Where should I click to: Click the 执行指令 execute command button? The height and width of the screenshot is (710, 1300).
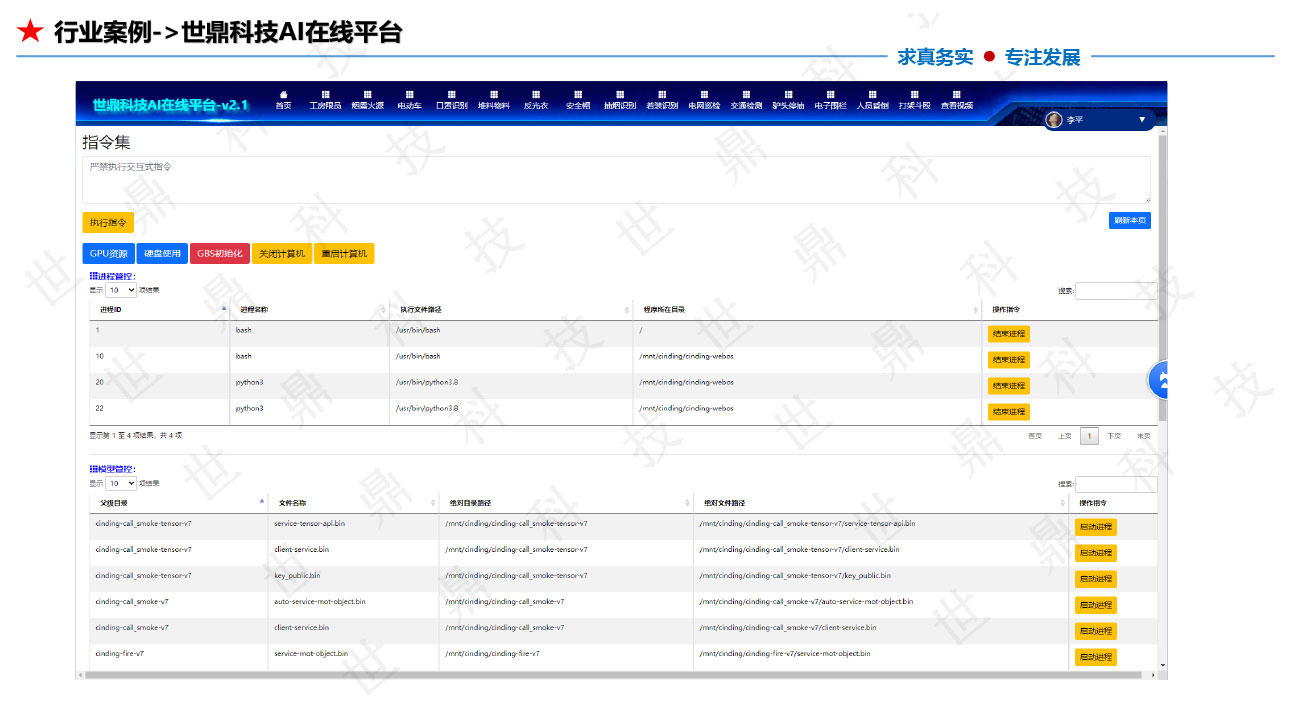(x=107, y=222)
